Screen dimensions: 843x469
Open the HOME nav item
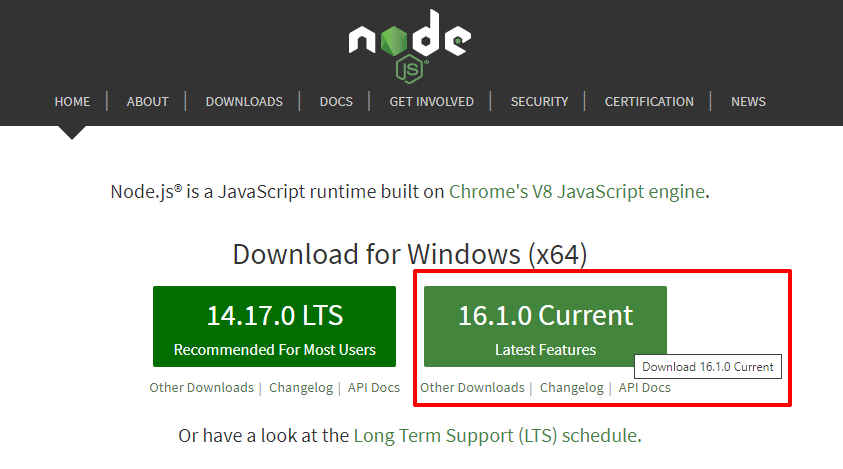(x=72, y=102)
